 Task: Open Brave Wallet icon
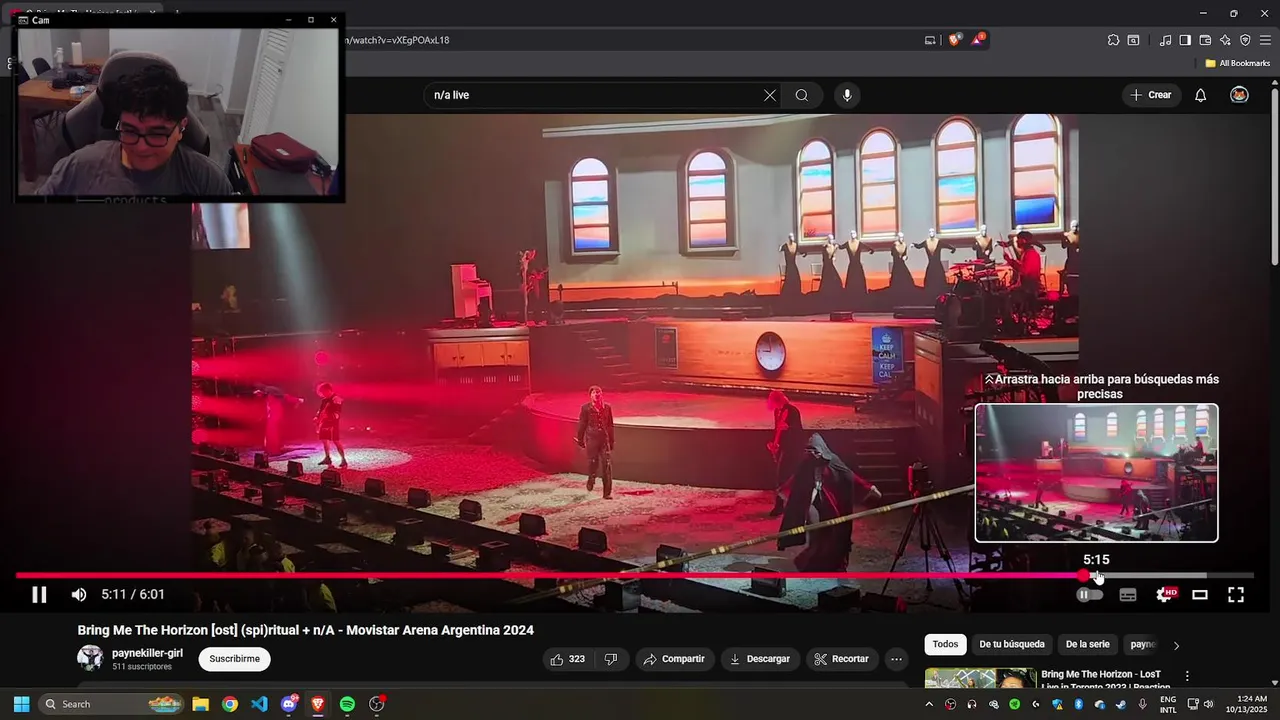(1205, 40)
